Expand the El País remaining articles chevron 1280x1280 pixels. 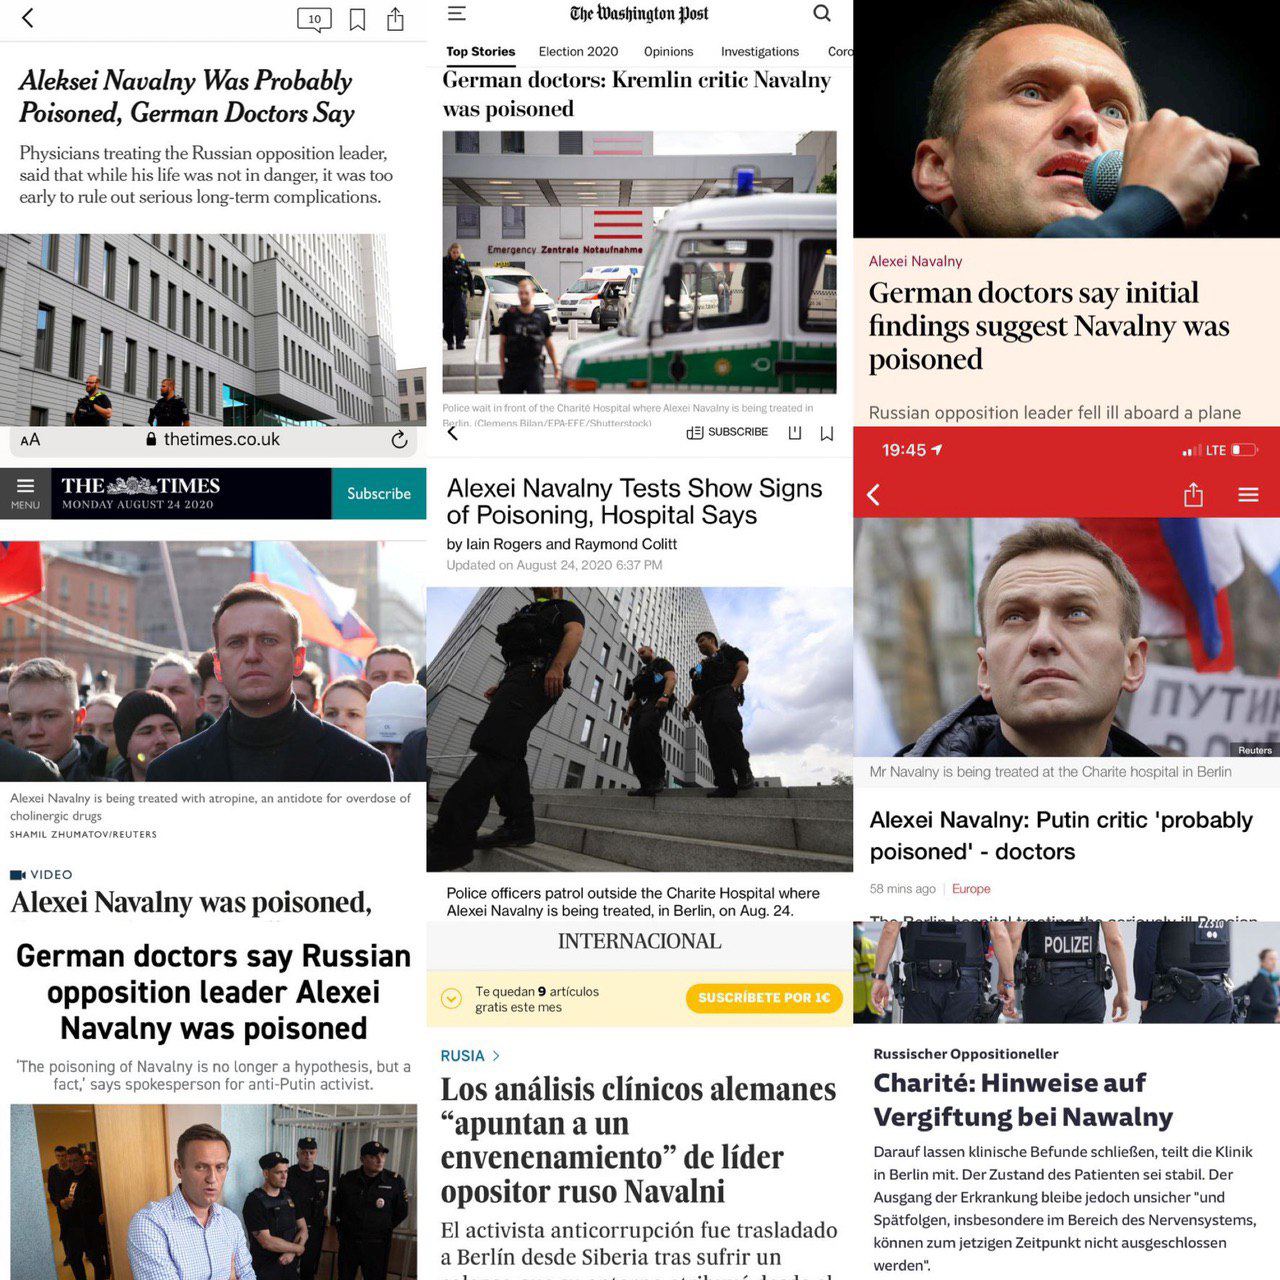pyautogui.click(x=451, y=998)
